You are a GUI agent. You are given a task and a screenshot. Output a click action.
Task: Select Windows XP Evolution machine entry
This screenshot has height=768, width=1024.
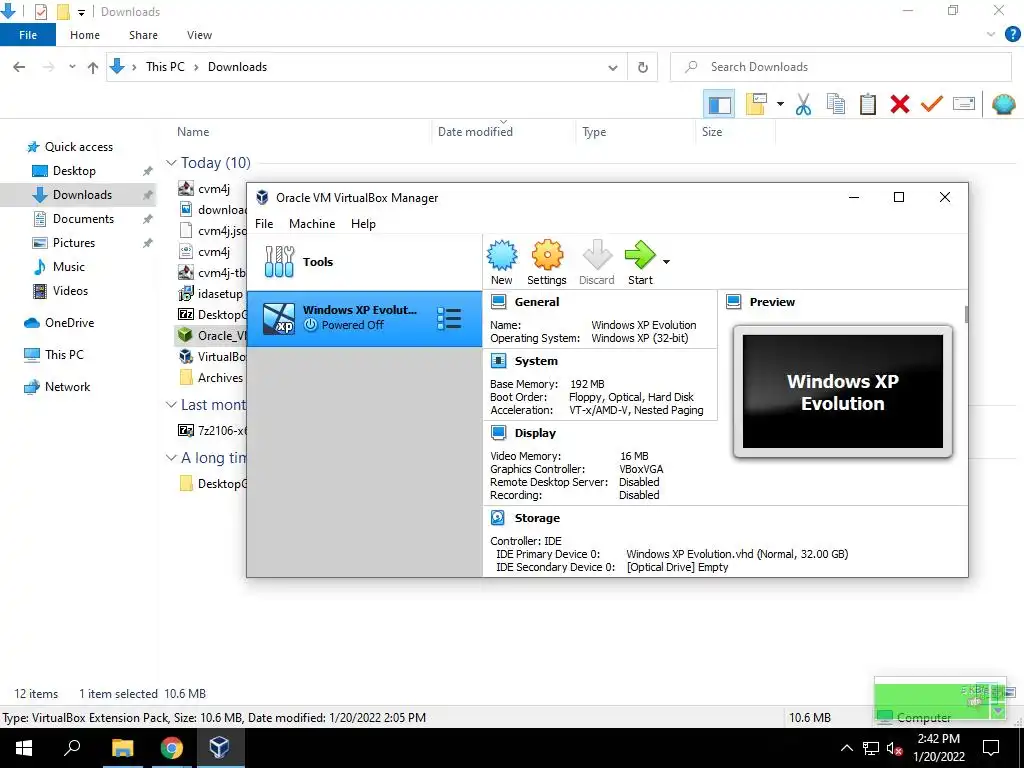point(364,319)
